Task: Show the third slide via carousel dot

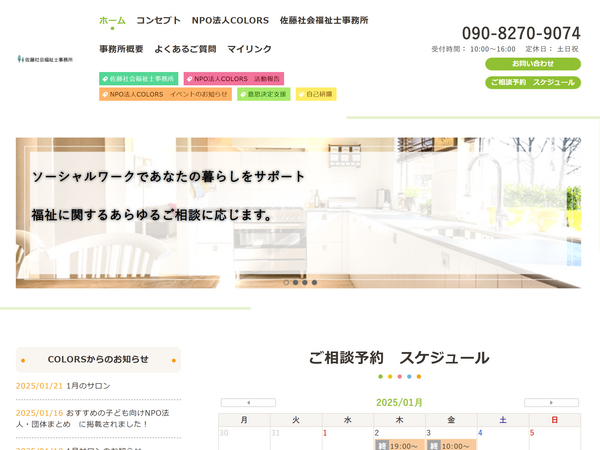Action: (x=305, y=282)
